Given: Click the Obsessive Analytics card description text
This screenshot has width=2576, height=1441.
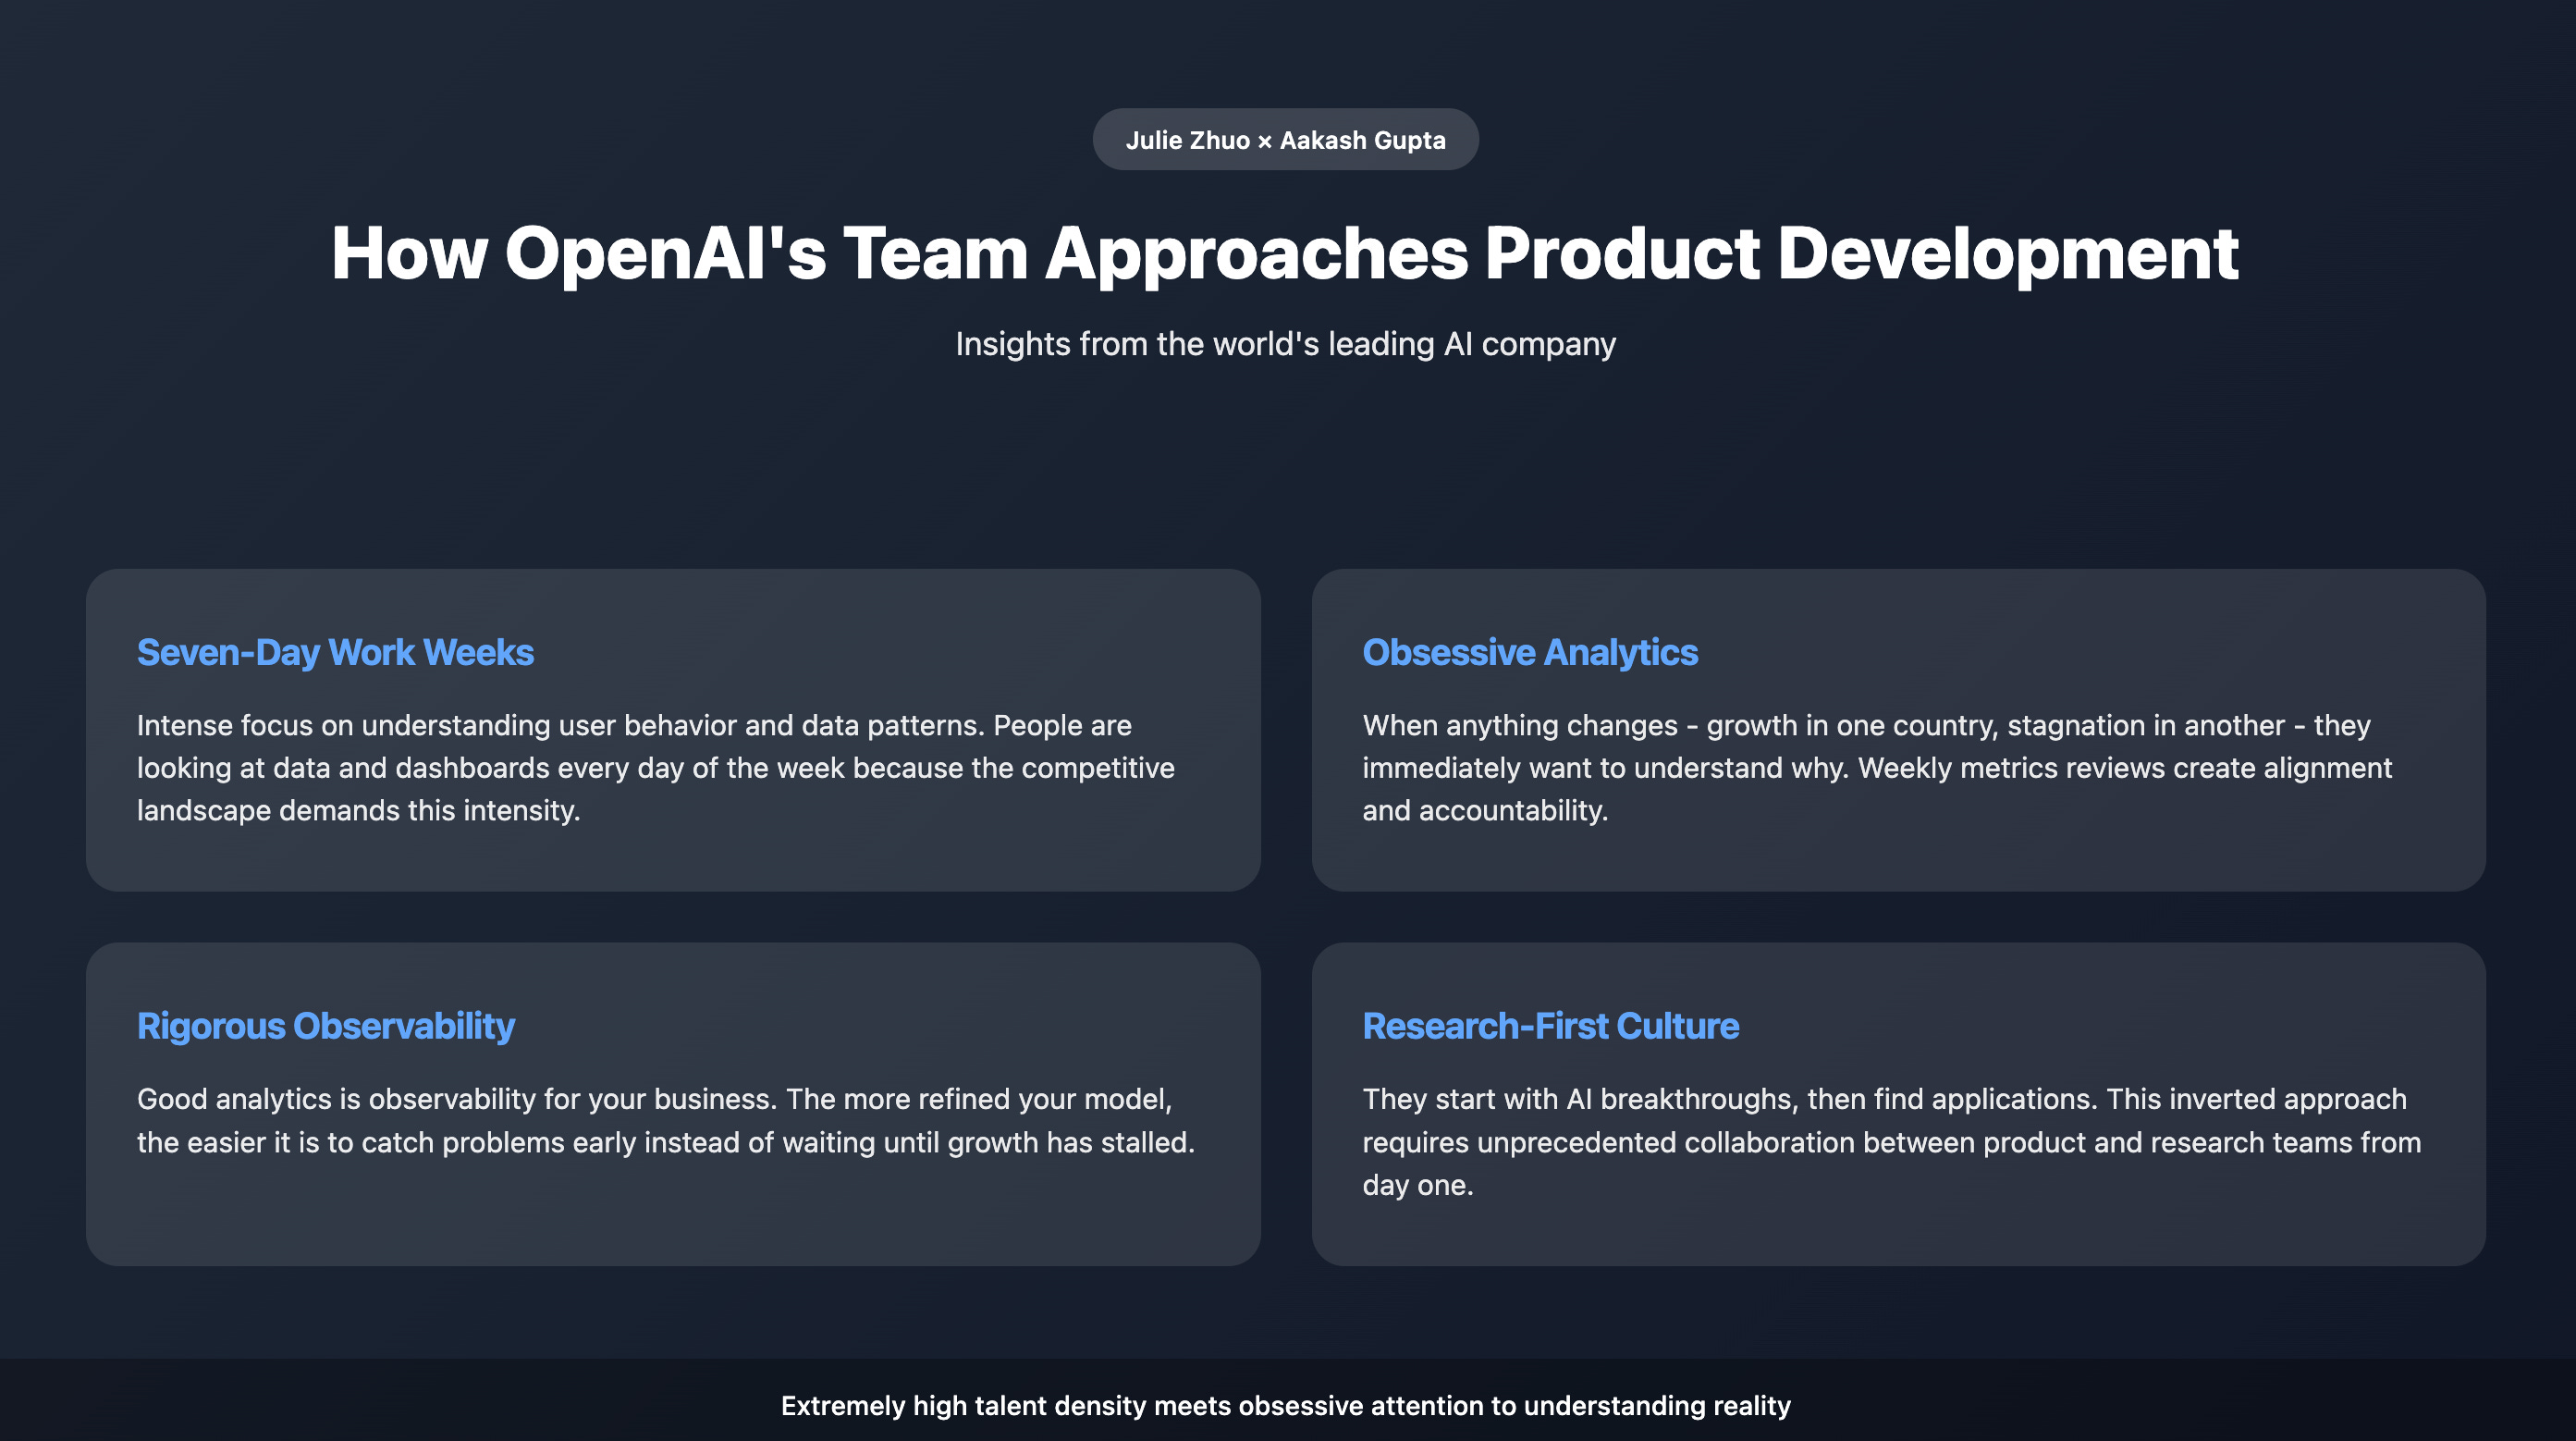Looking at the screenshot, I should (x=1876, y=768).
